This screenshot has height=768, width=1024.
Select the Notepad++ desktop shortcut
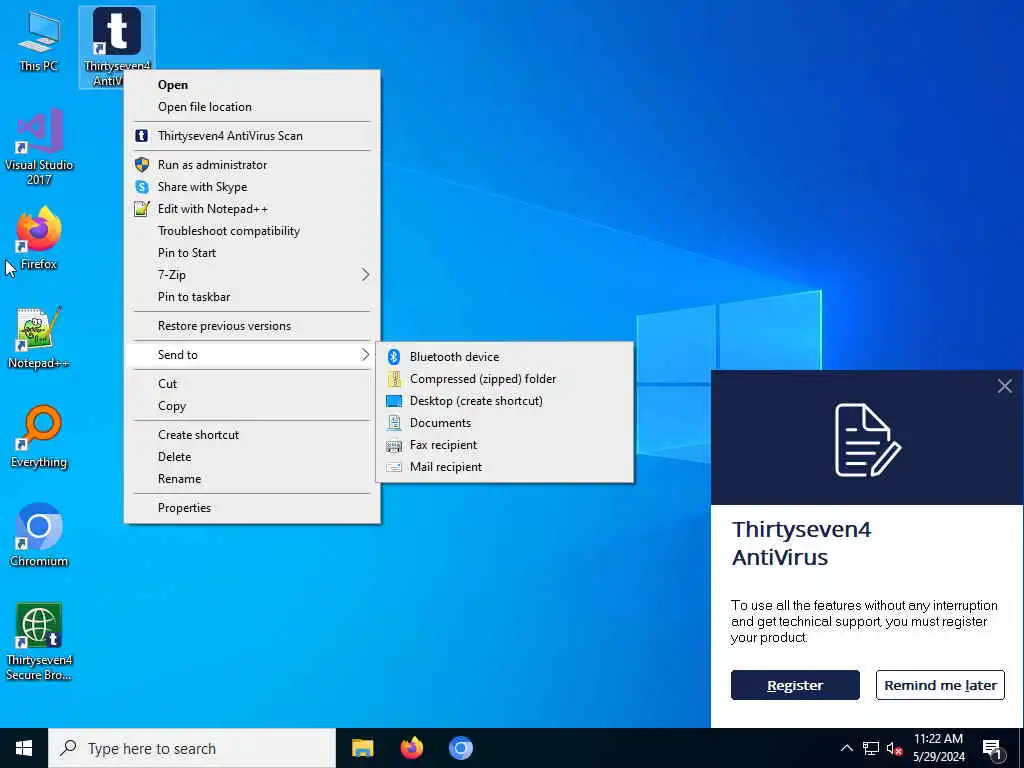coord(39,338)
